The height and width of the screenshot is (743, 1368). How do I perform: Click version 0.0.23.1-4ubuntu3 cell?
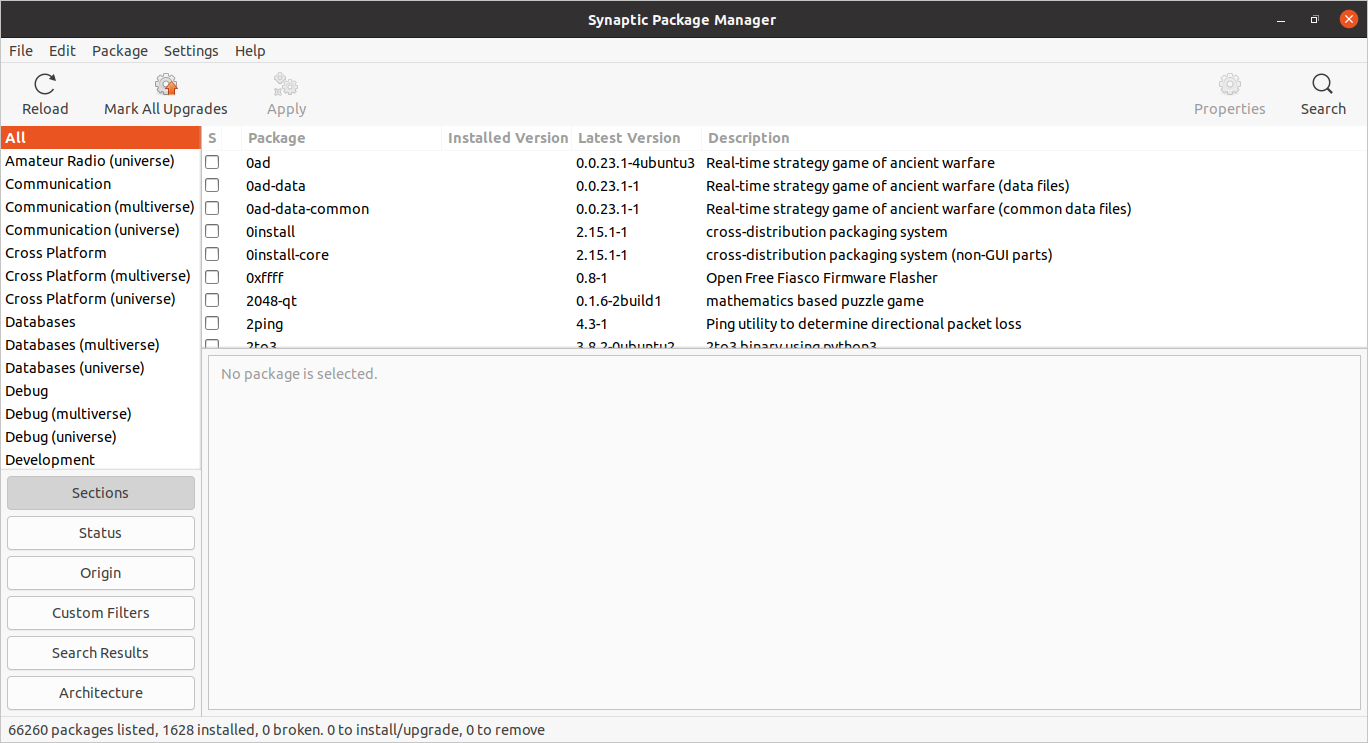point(635,163)
